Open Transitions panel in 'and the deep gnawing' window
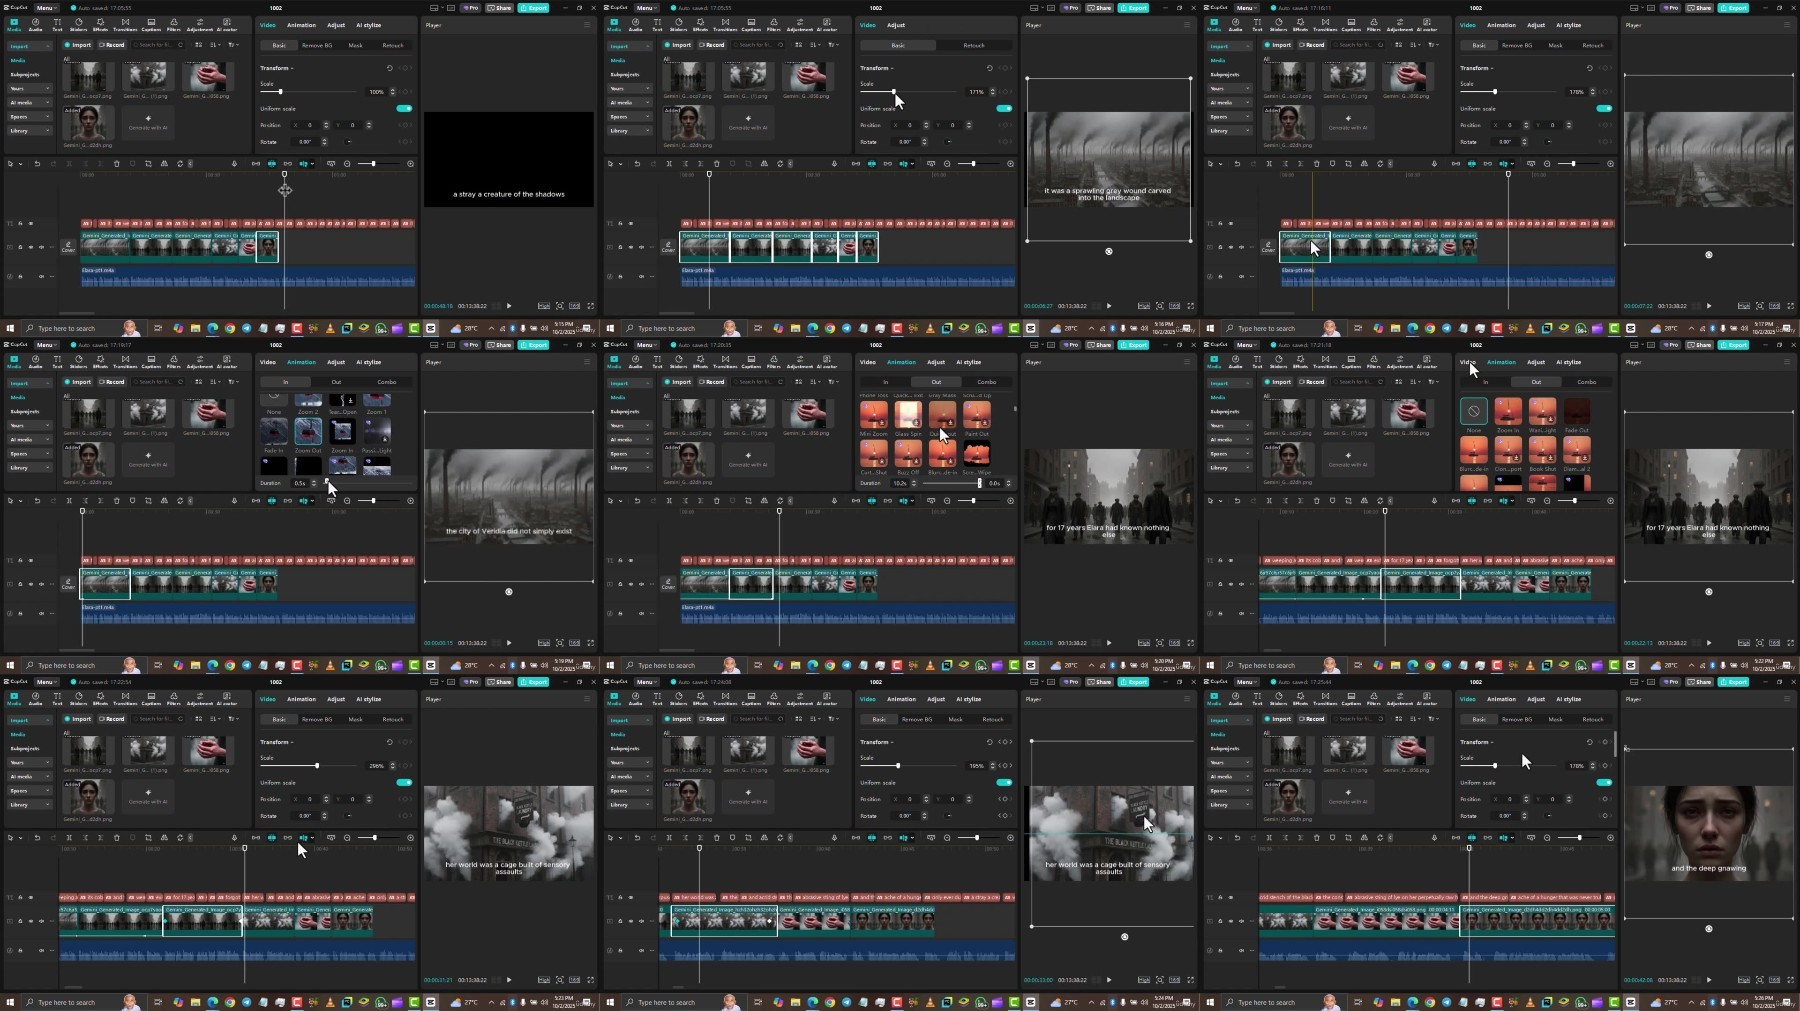 click(x=1325, y=698)
